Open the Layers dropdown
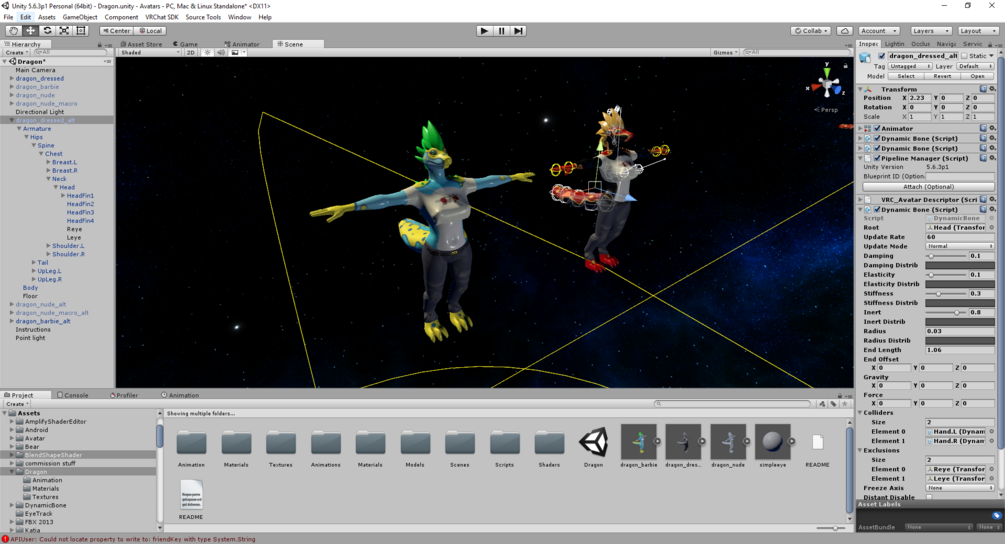 (x=931, y=31)
